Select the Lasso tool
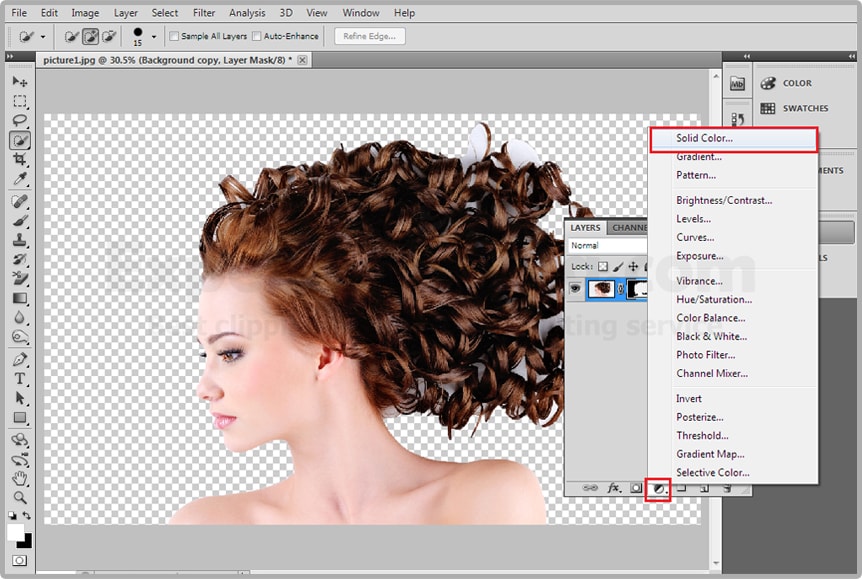The image size is (862, 579). [20, 121]
